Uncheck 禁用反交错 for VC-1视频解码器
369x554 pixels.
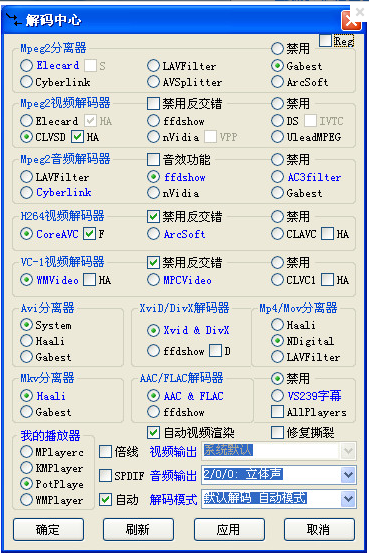point(153,263)
